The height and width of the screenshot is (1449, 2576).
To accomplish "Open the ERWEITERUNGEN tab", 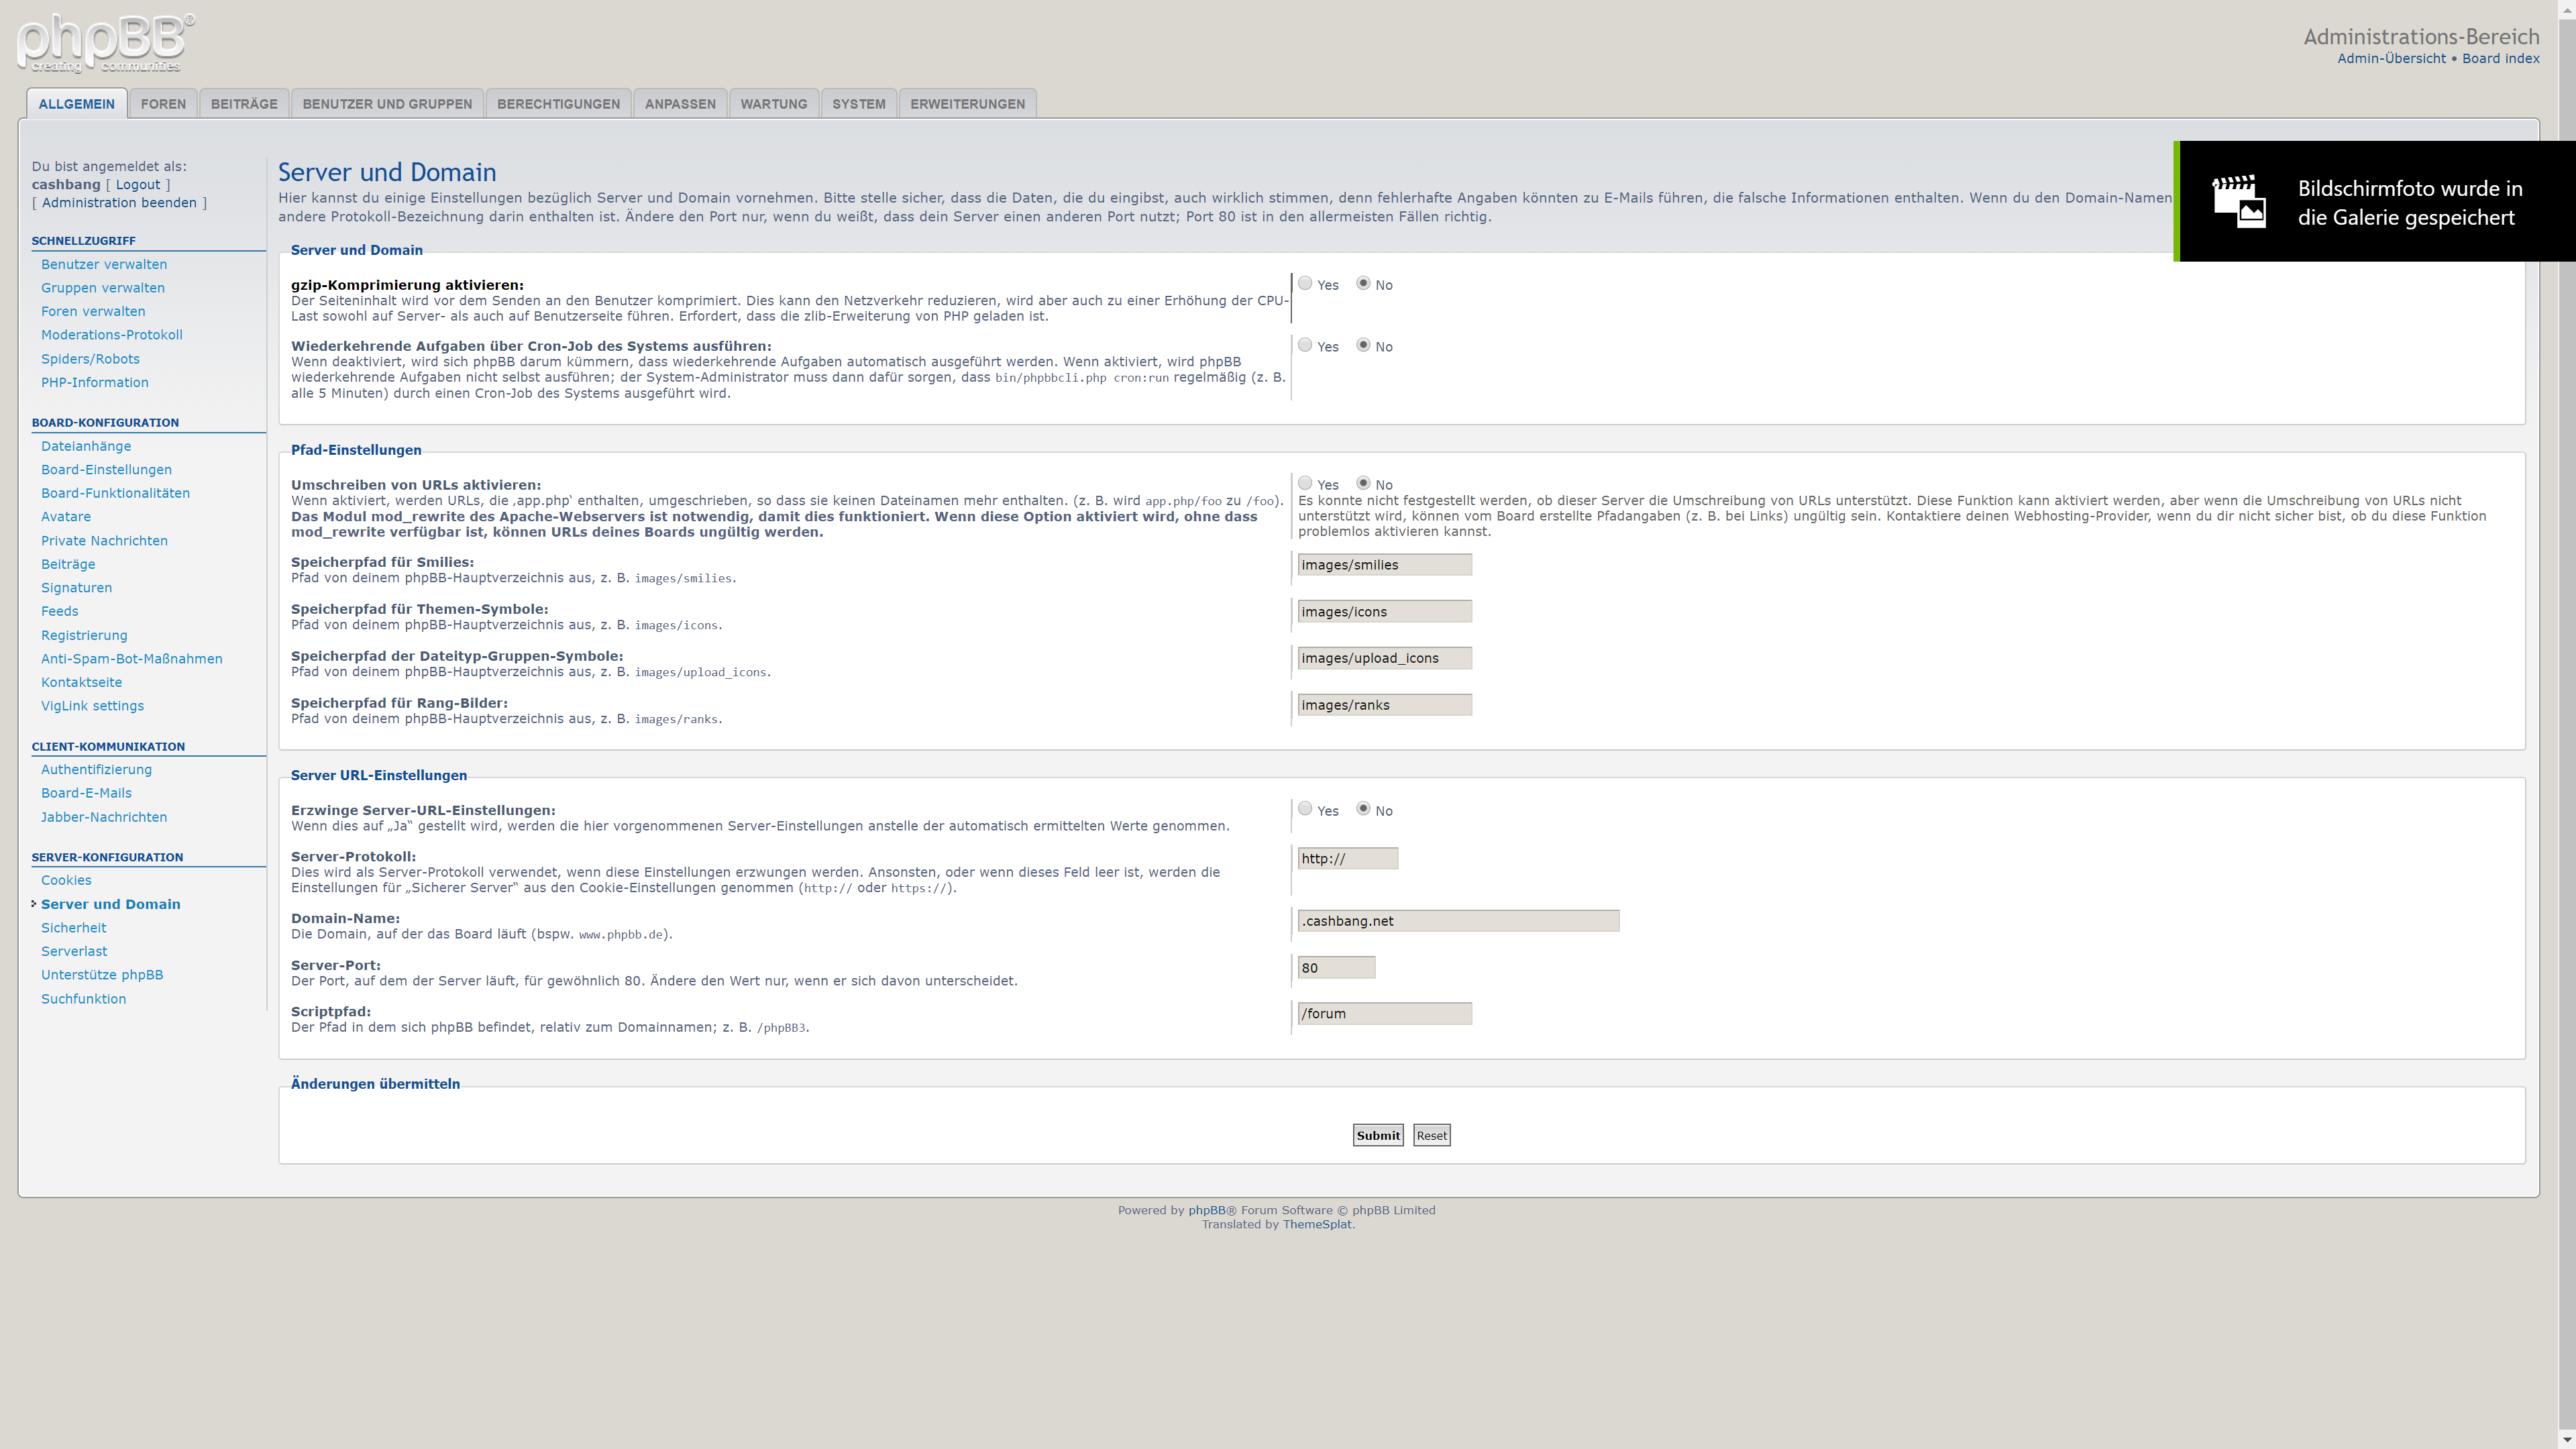I will (967, 104).
